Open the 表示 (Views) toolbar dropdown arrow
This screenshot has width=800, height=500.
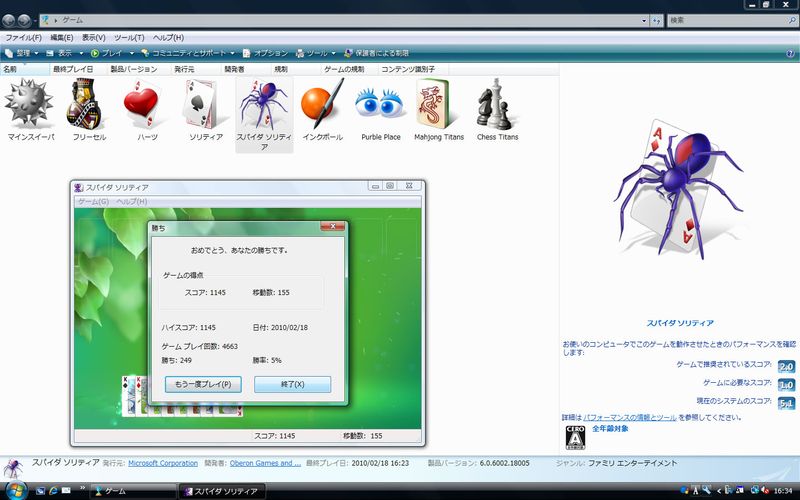pyautogui.click(x=81, y=53)
